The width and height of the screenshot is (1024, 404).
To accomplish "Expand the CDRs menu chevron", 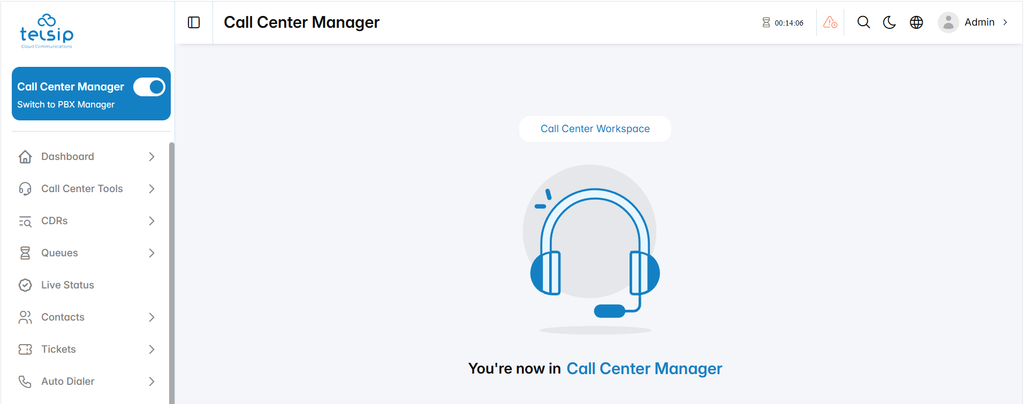I will 152,221.
